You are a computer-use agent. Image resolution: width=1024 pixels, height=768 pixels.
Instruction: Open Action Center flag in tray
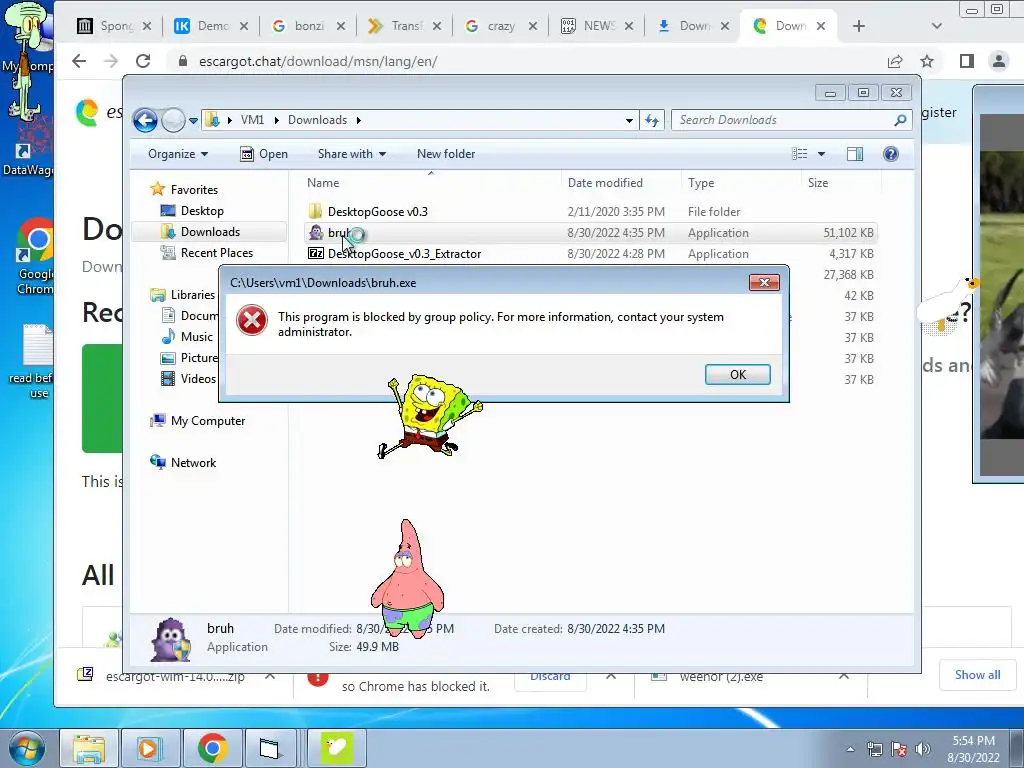click(x=899, y=750)
